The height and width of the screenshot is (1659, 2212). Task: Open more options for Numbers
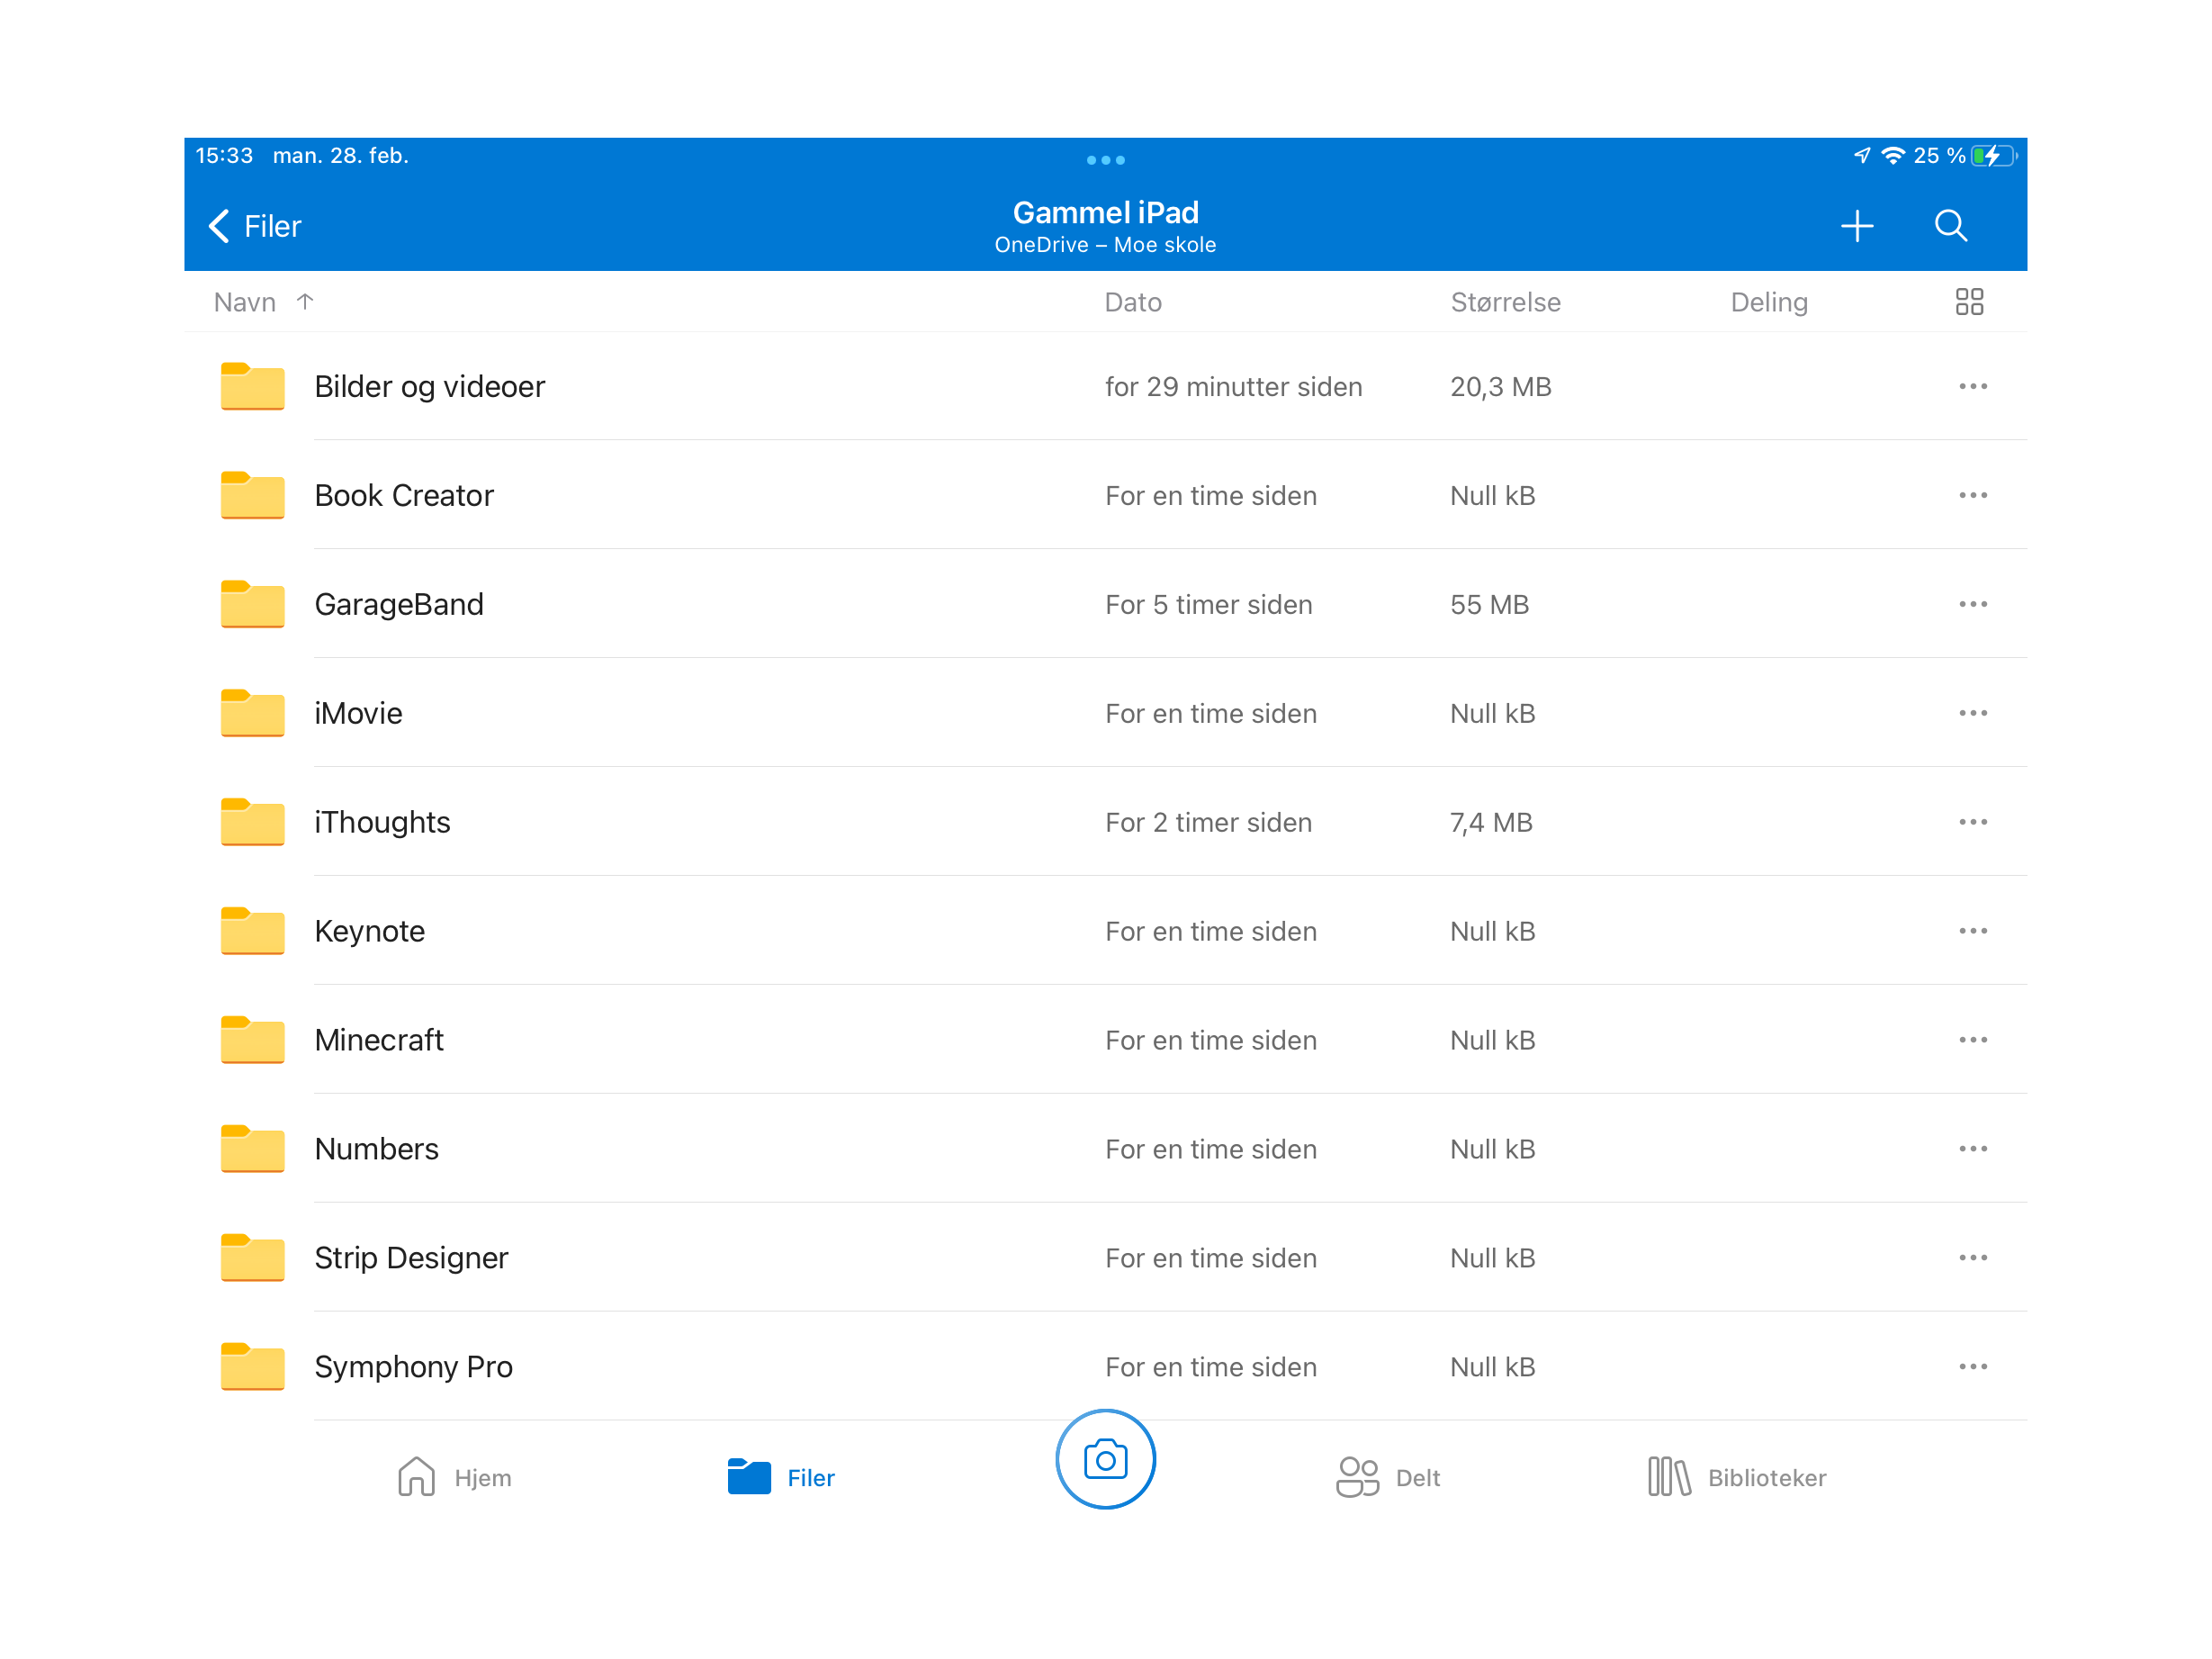(1973, 1149)
